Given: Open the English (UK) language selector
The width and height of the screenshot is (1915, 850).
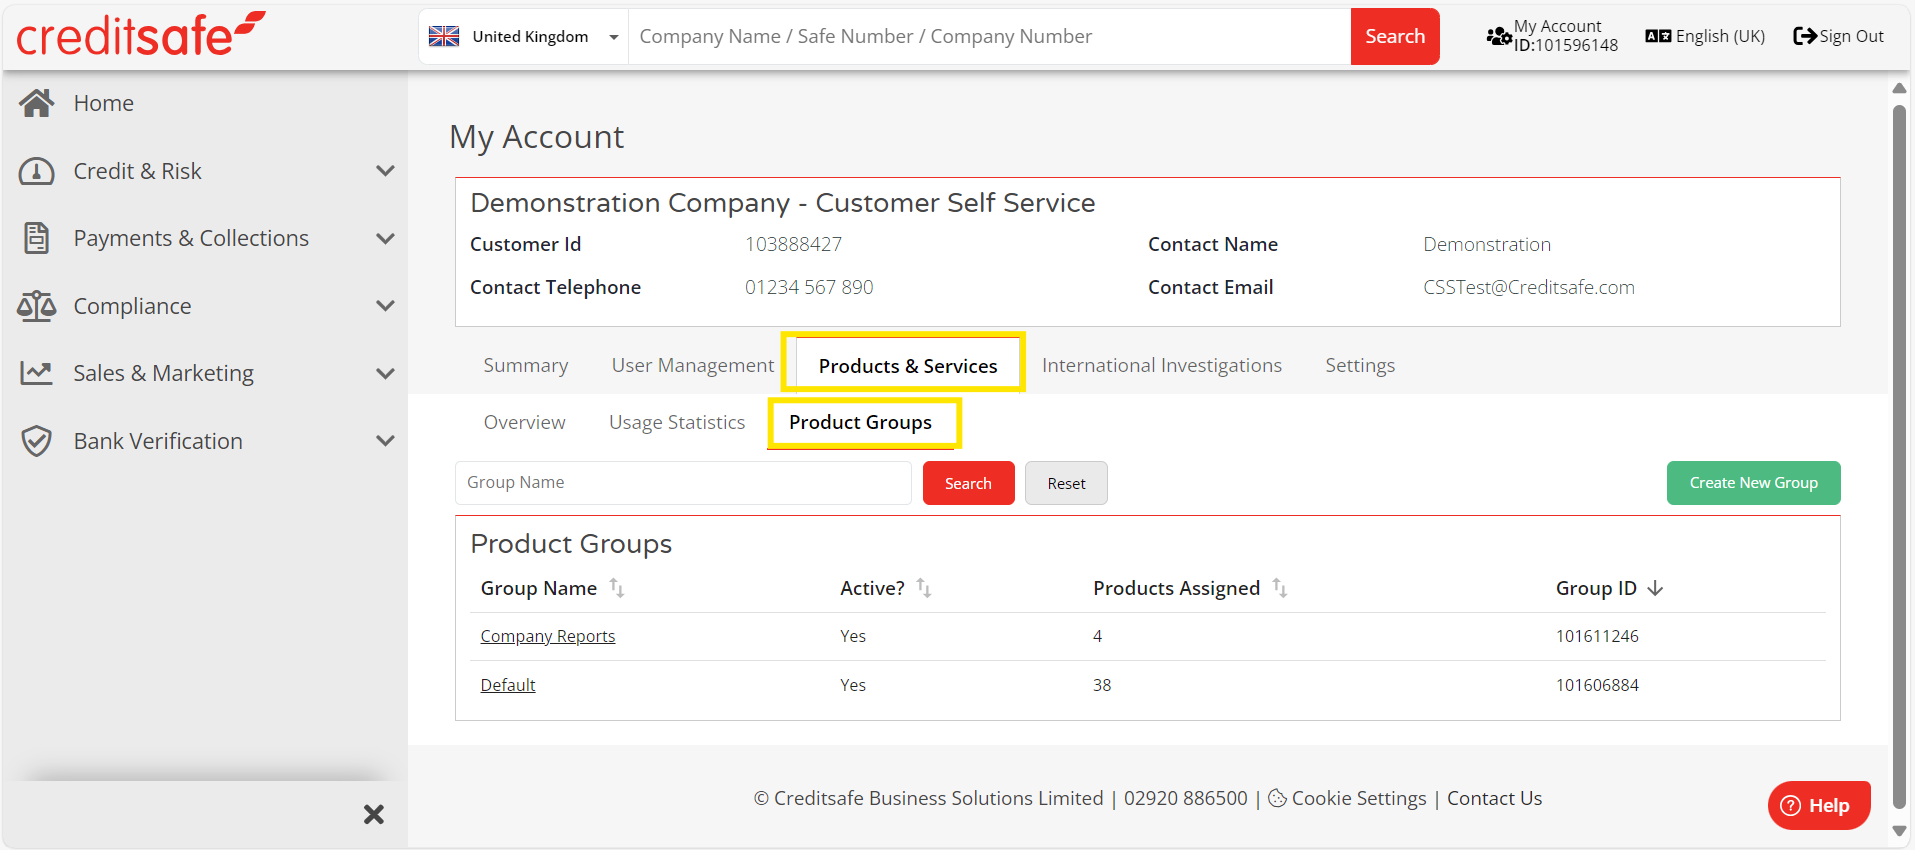Looking at the screenshot, I should coord(1705,36).
